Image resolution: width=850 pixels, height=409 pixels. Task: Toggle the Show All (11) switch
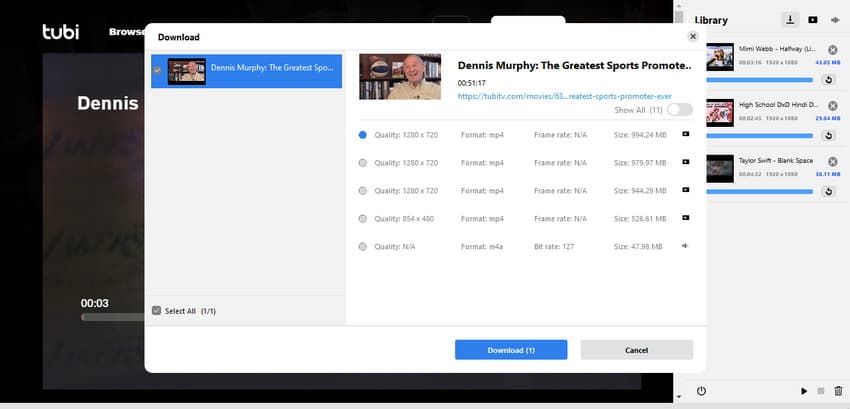[679, 110]
